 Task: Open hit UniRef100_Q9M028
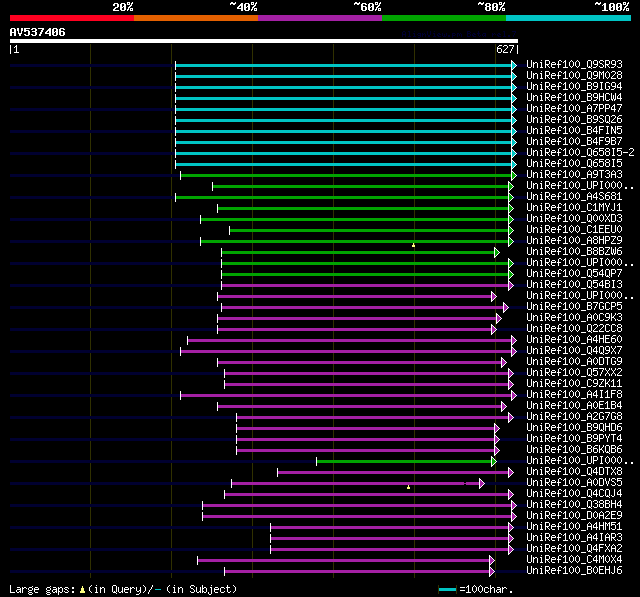(x=574, y=75)
